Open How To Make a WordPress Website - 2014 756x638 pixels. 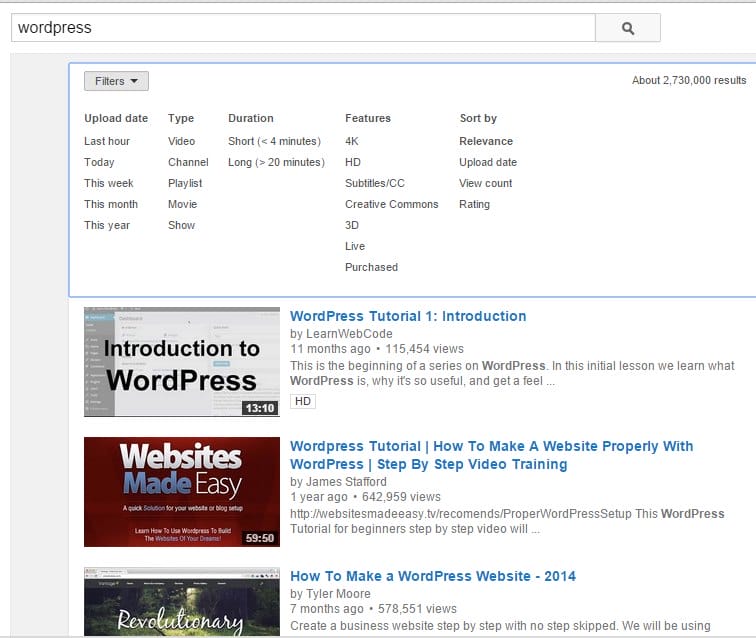tap(433, 576)
